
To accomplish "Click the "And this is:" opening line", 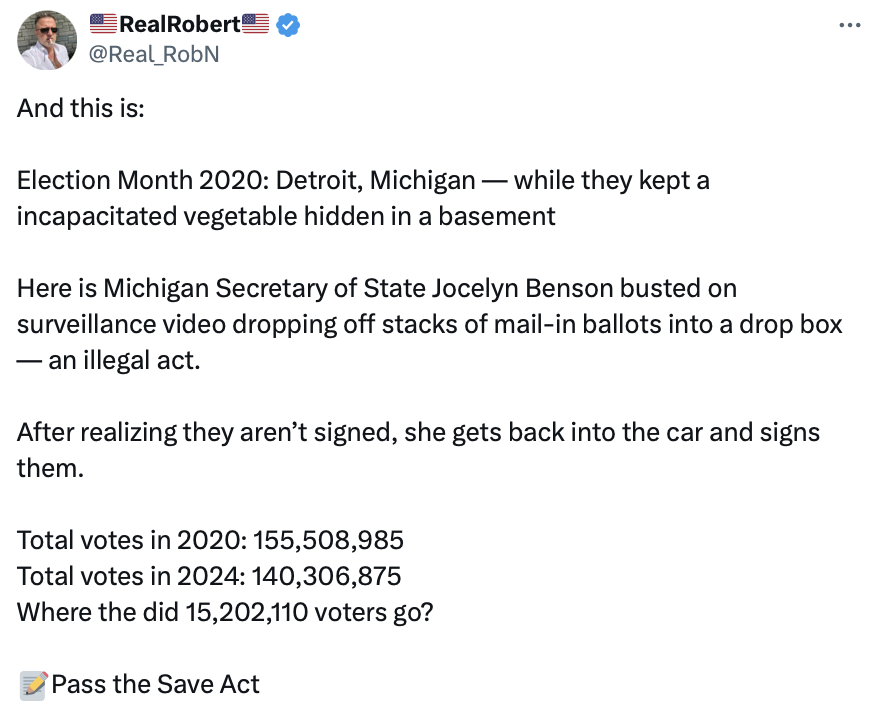I will [x=81, y=108].
